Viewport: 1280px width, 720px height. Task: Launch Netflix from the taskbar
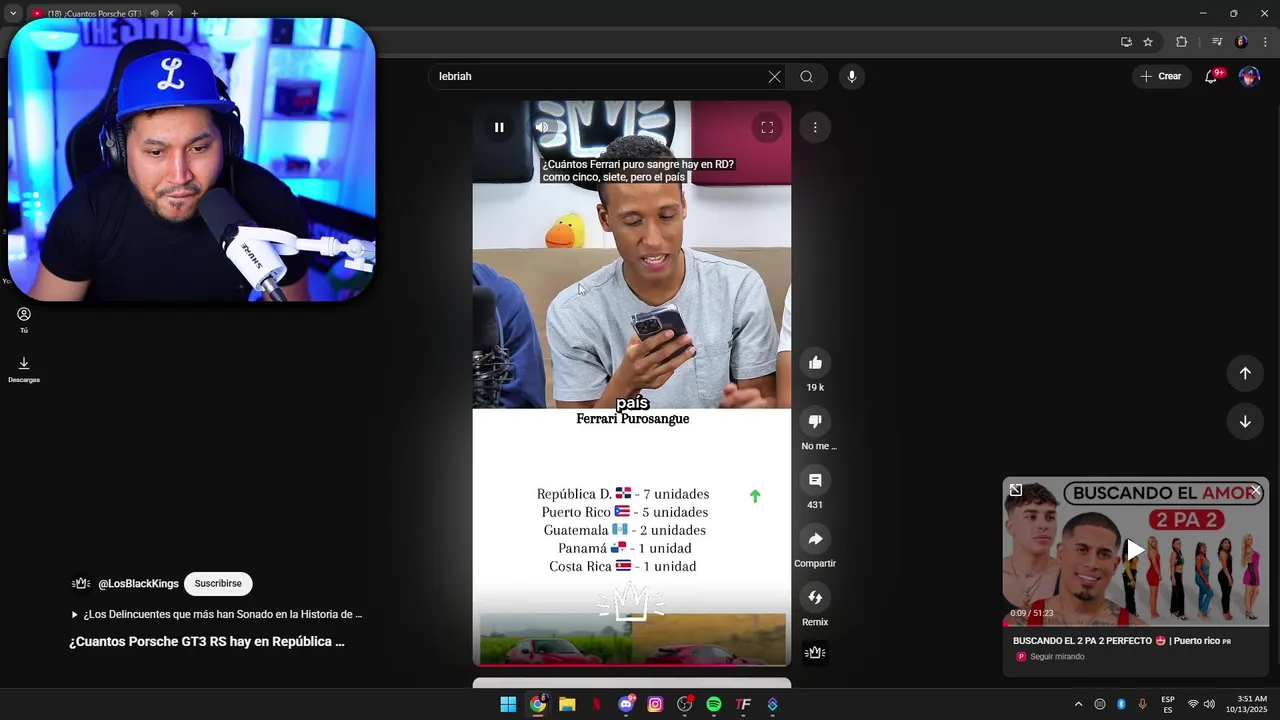pyautogui.click(x=597, y=704)
